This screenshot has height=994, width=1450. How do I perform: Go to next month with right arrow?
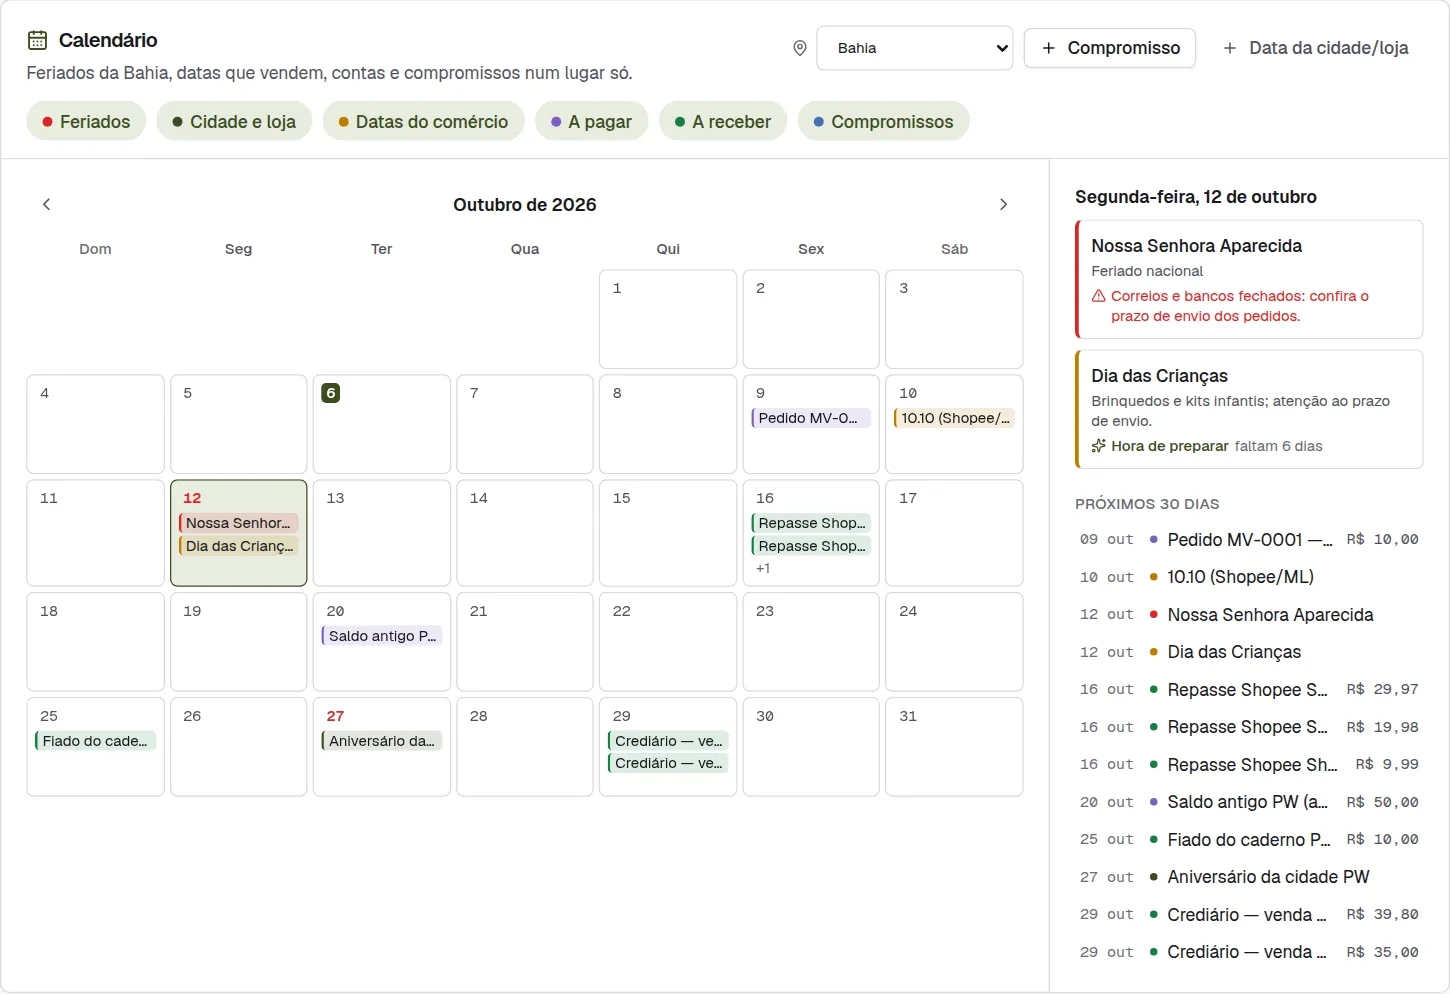click(1003, 204)
